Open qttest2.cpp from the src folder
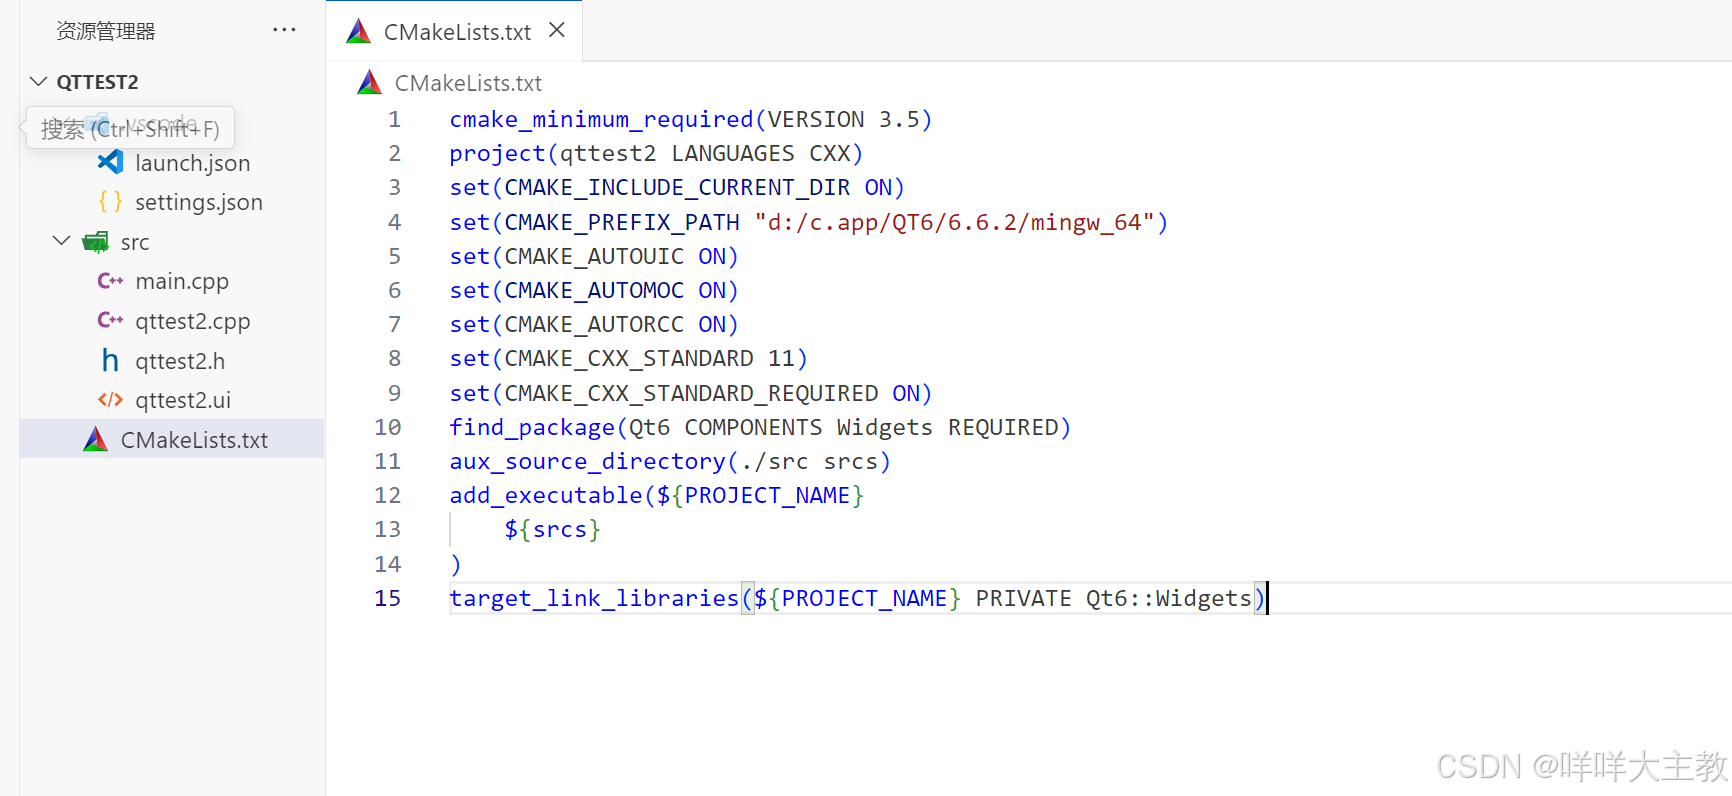 click(193, 321)
